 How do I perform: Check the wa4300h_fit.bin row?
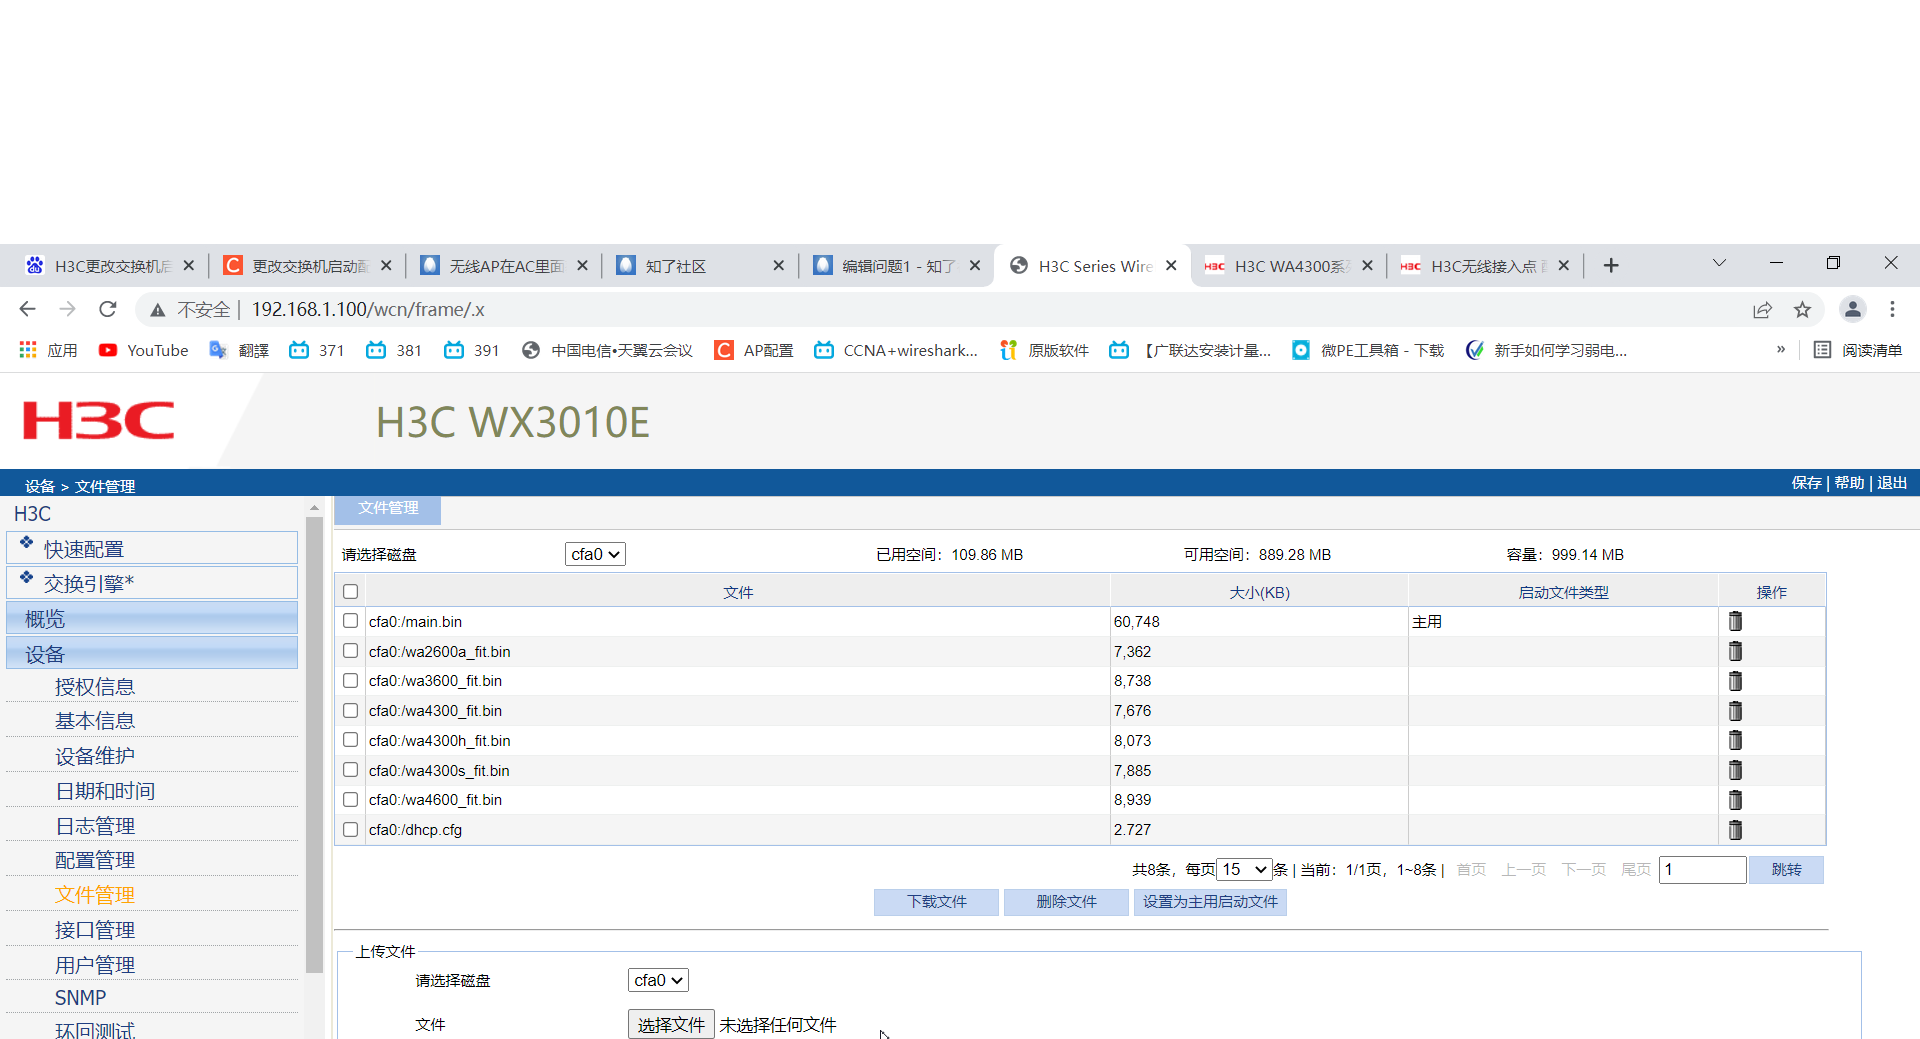(x=350, y=740)
